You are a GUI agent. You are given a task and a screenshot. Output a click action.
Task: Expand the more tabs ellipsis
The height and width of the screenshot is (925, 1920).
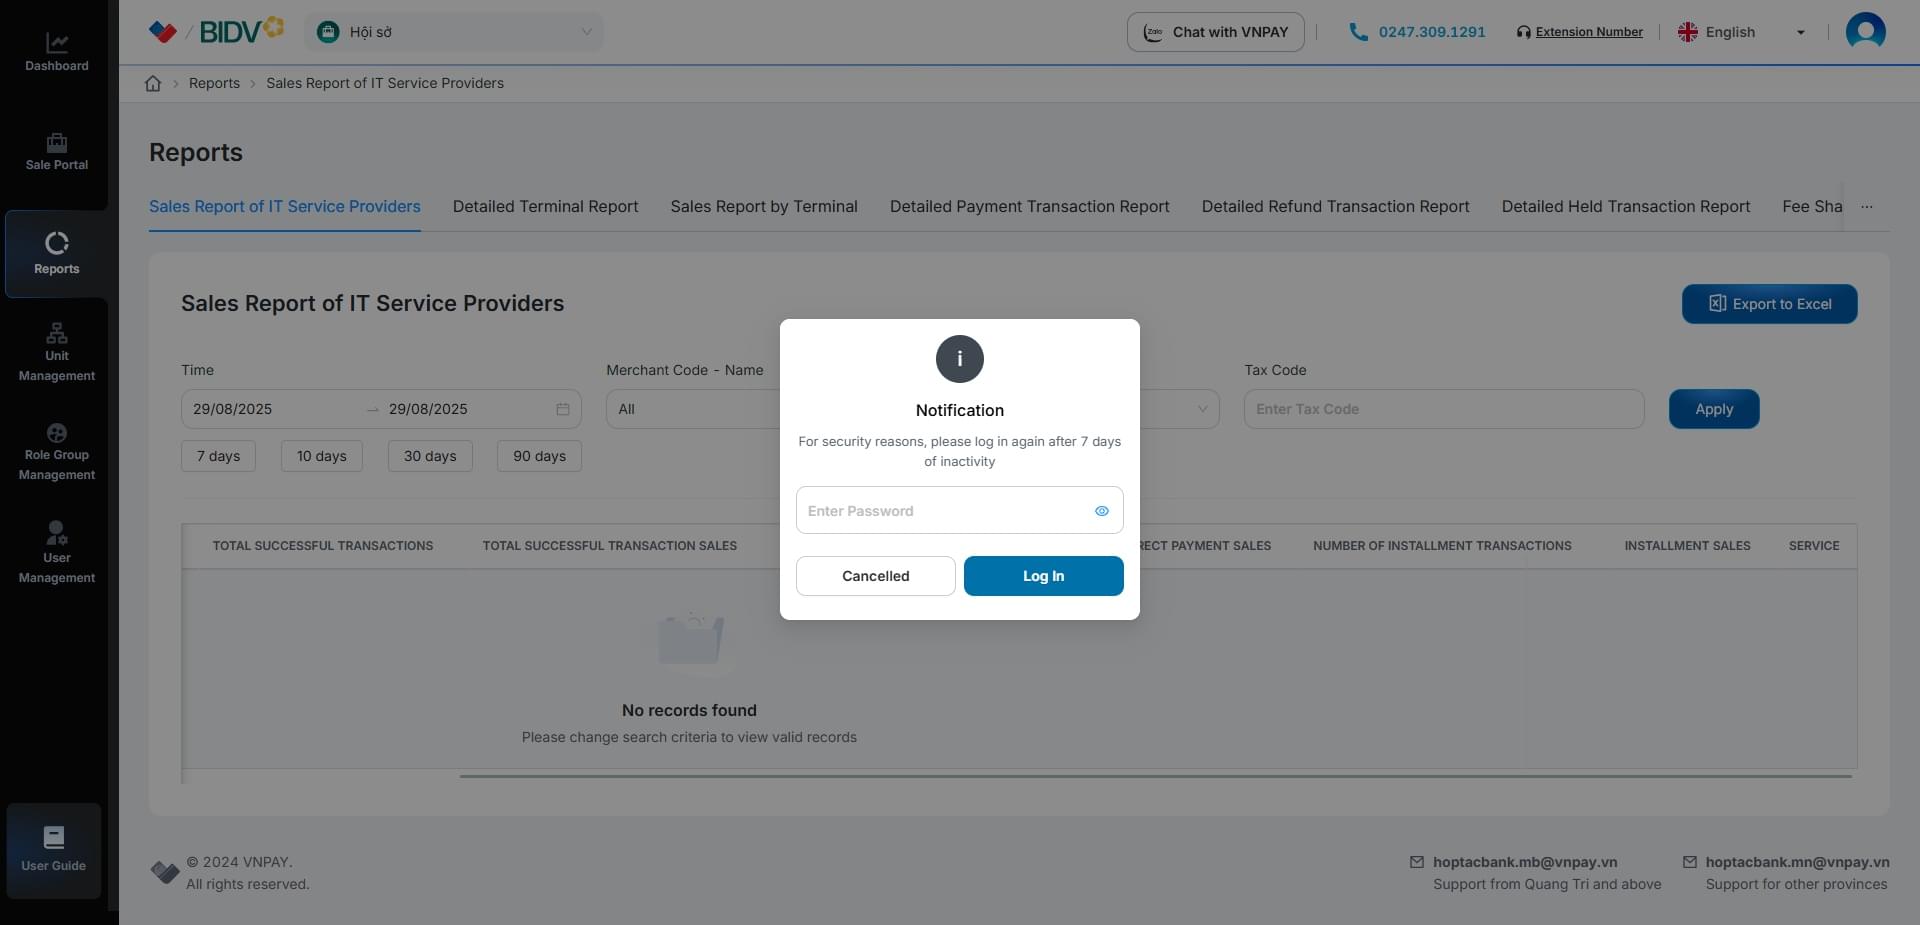click(1866, 207)
